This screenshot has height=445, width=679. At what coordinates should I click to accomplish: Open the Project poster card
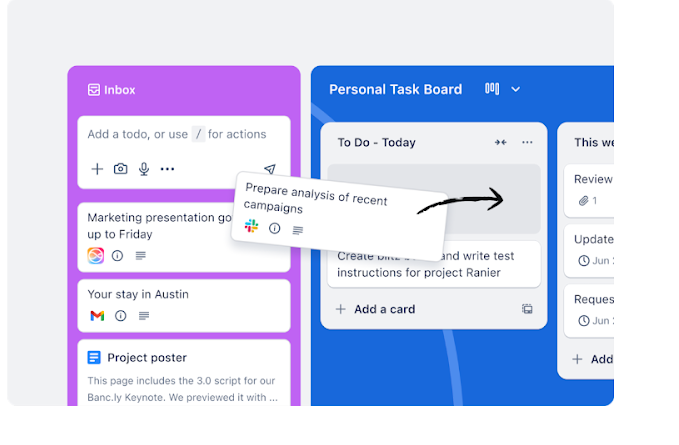184,373
